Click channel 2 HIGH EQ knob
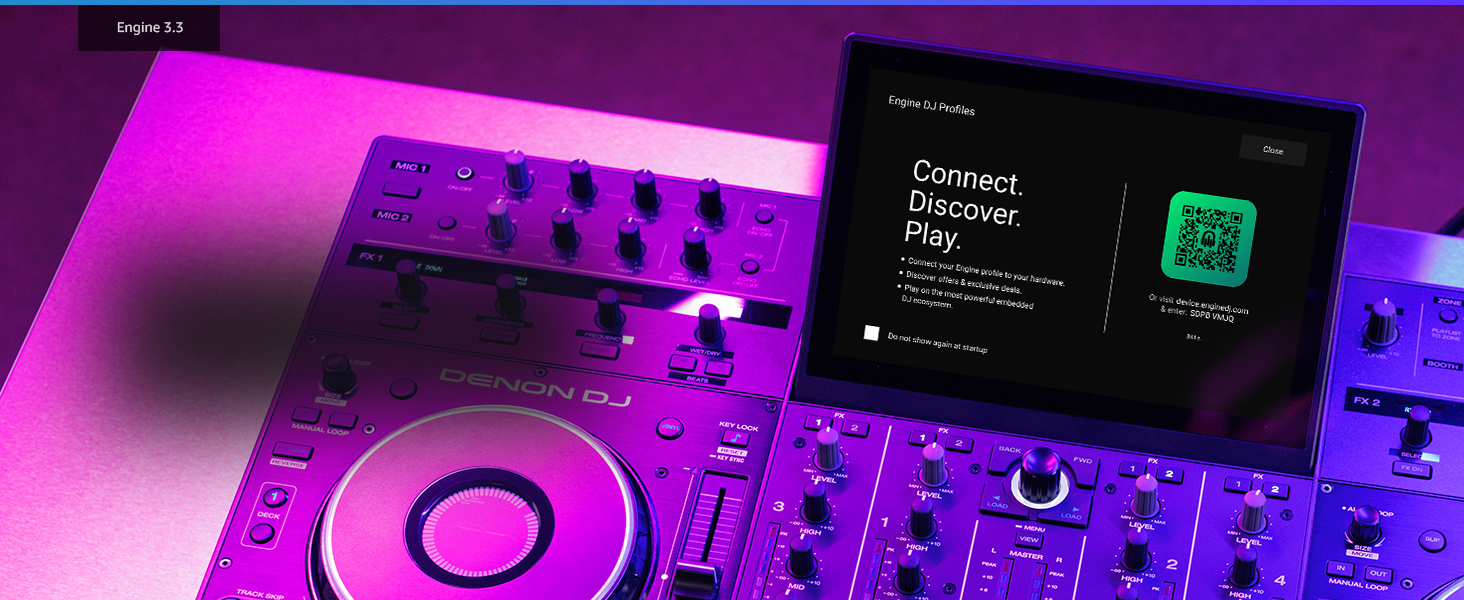Viewport: 1464px width, 600px height. pyautogui.click(x=1136, y=549)
